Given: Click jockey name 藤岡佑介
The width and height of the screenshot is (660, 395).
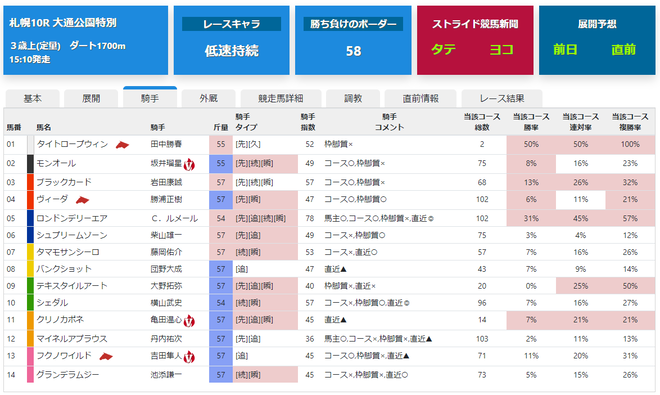Looking at the screenshot, I should click(x=166, y=252).
